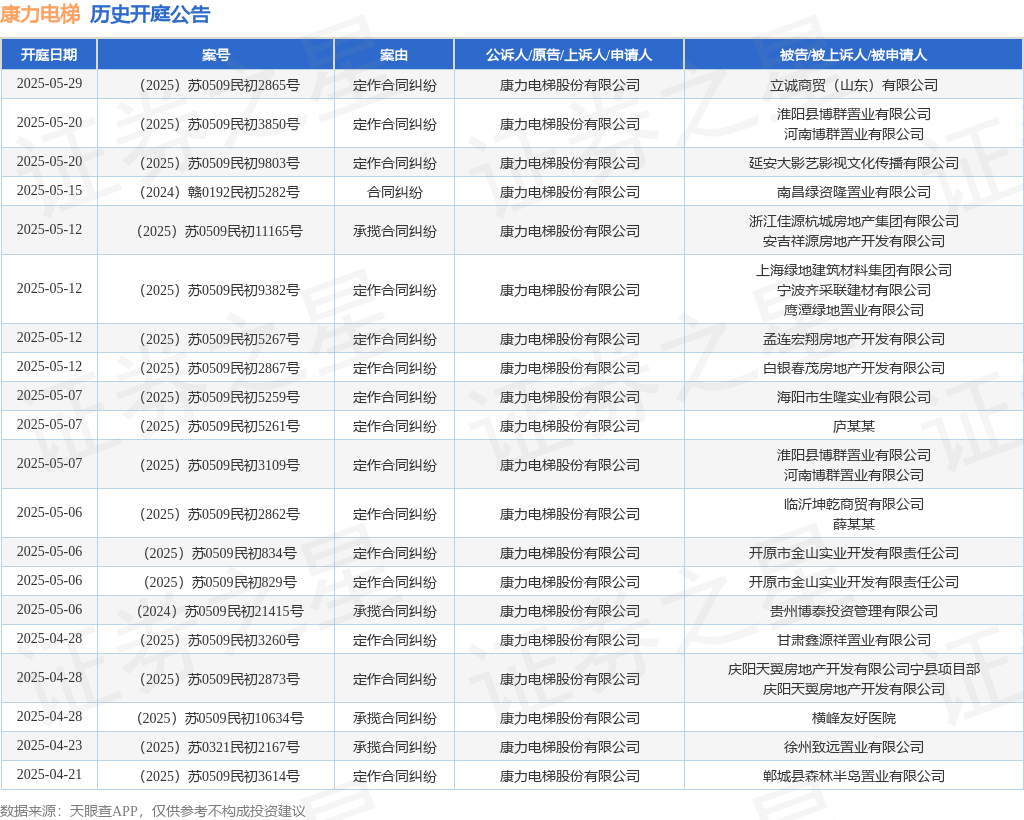Viewport: 1024px width, 820px height.
Task: Click the 案号 column header
Action: tap(216, 55)
